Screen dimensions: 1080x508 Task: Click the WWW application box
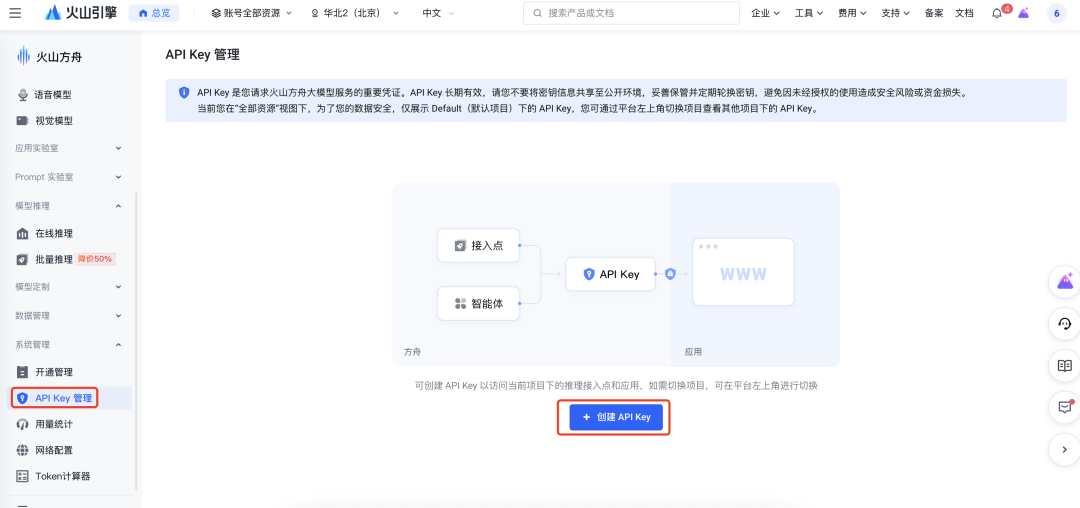pos(743,272)
